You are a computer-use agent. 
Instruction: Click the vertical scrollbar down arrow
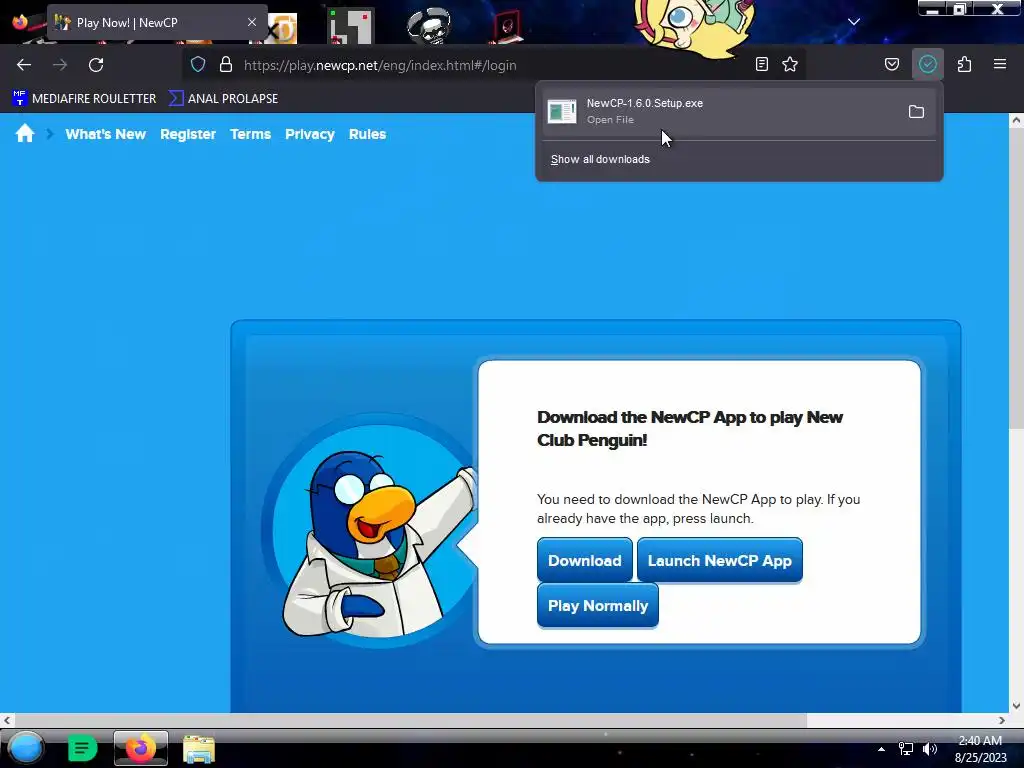(x=1016, y=705)
